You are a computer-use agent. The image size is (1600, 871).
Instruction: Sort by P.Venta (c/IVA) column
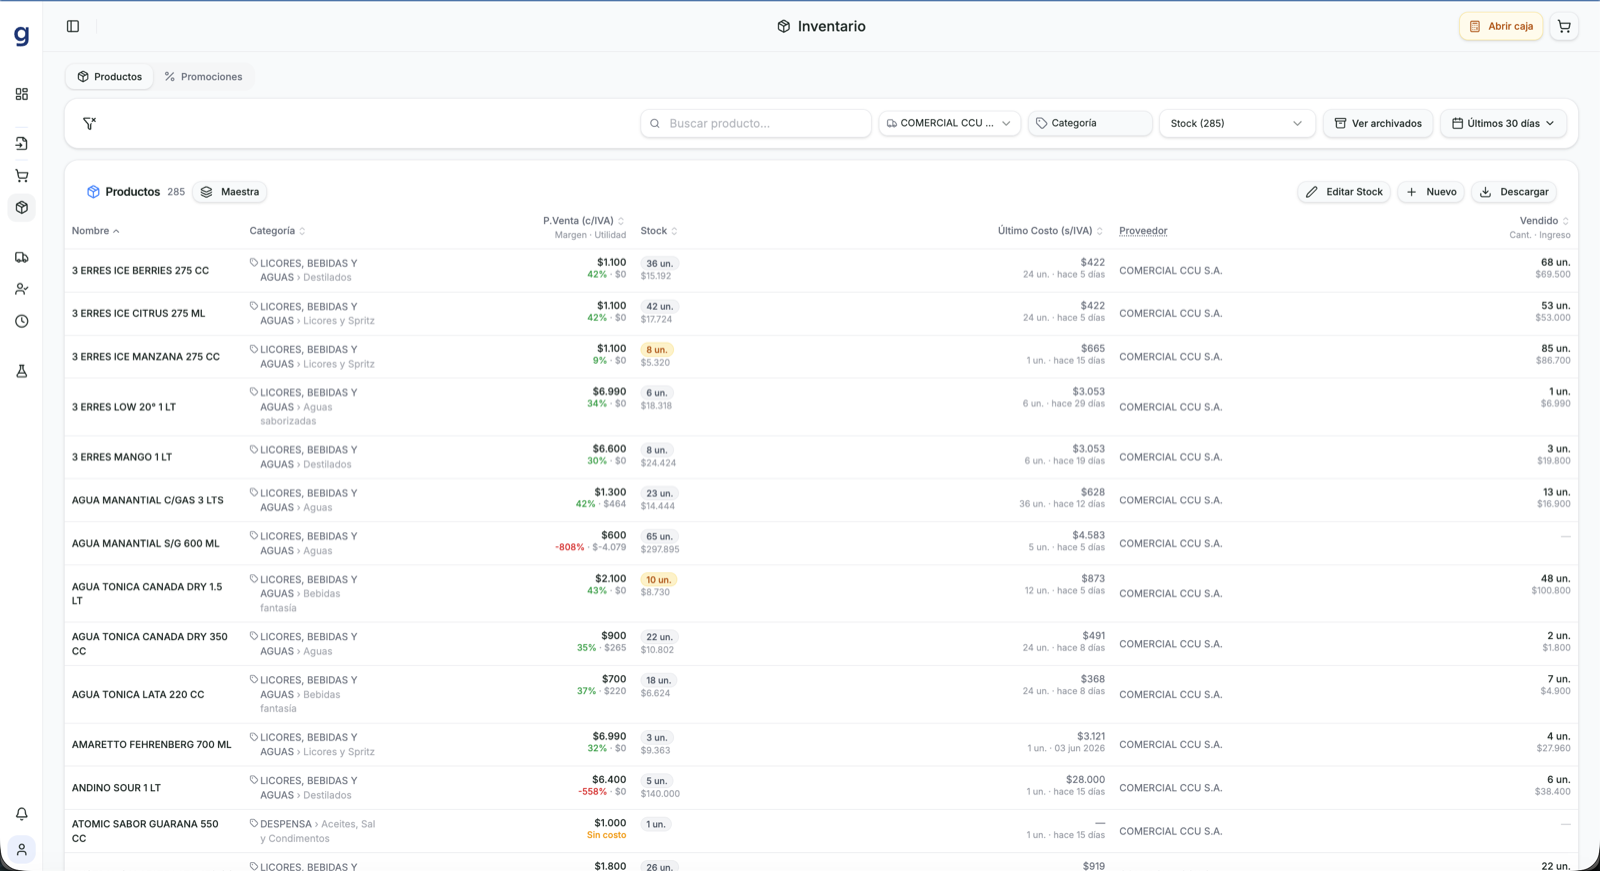click(x=584, y=221)
